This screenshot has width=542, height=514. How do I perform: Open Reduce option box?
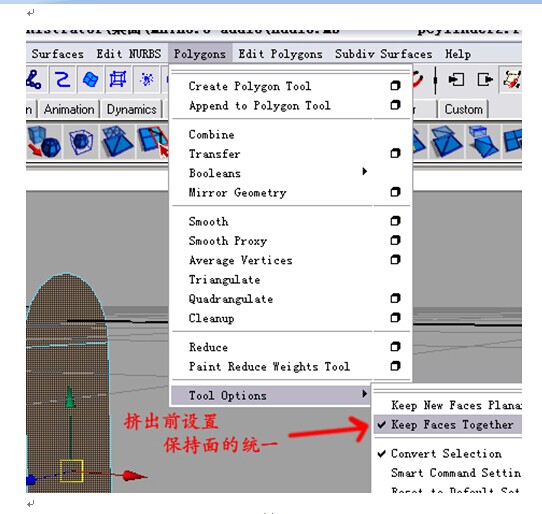395,346
